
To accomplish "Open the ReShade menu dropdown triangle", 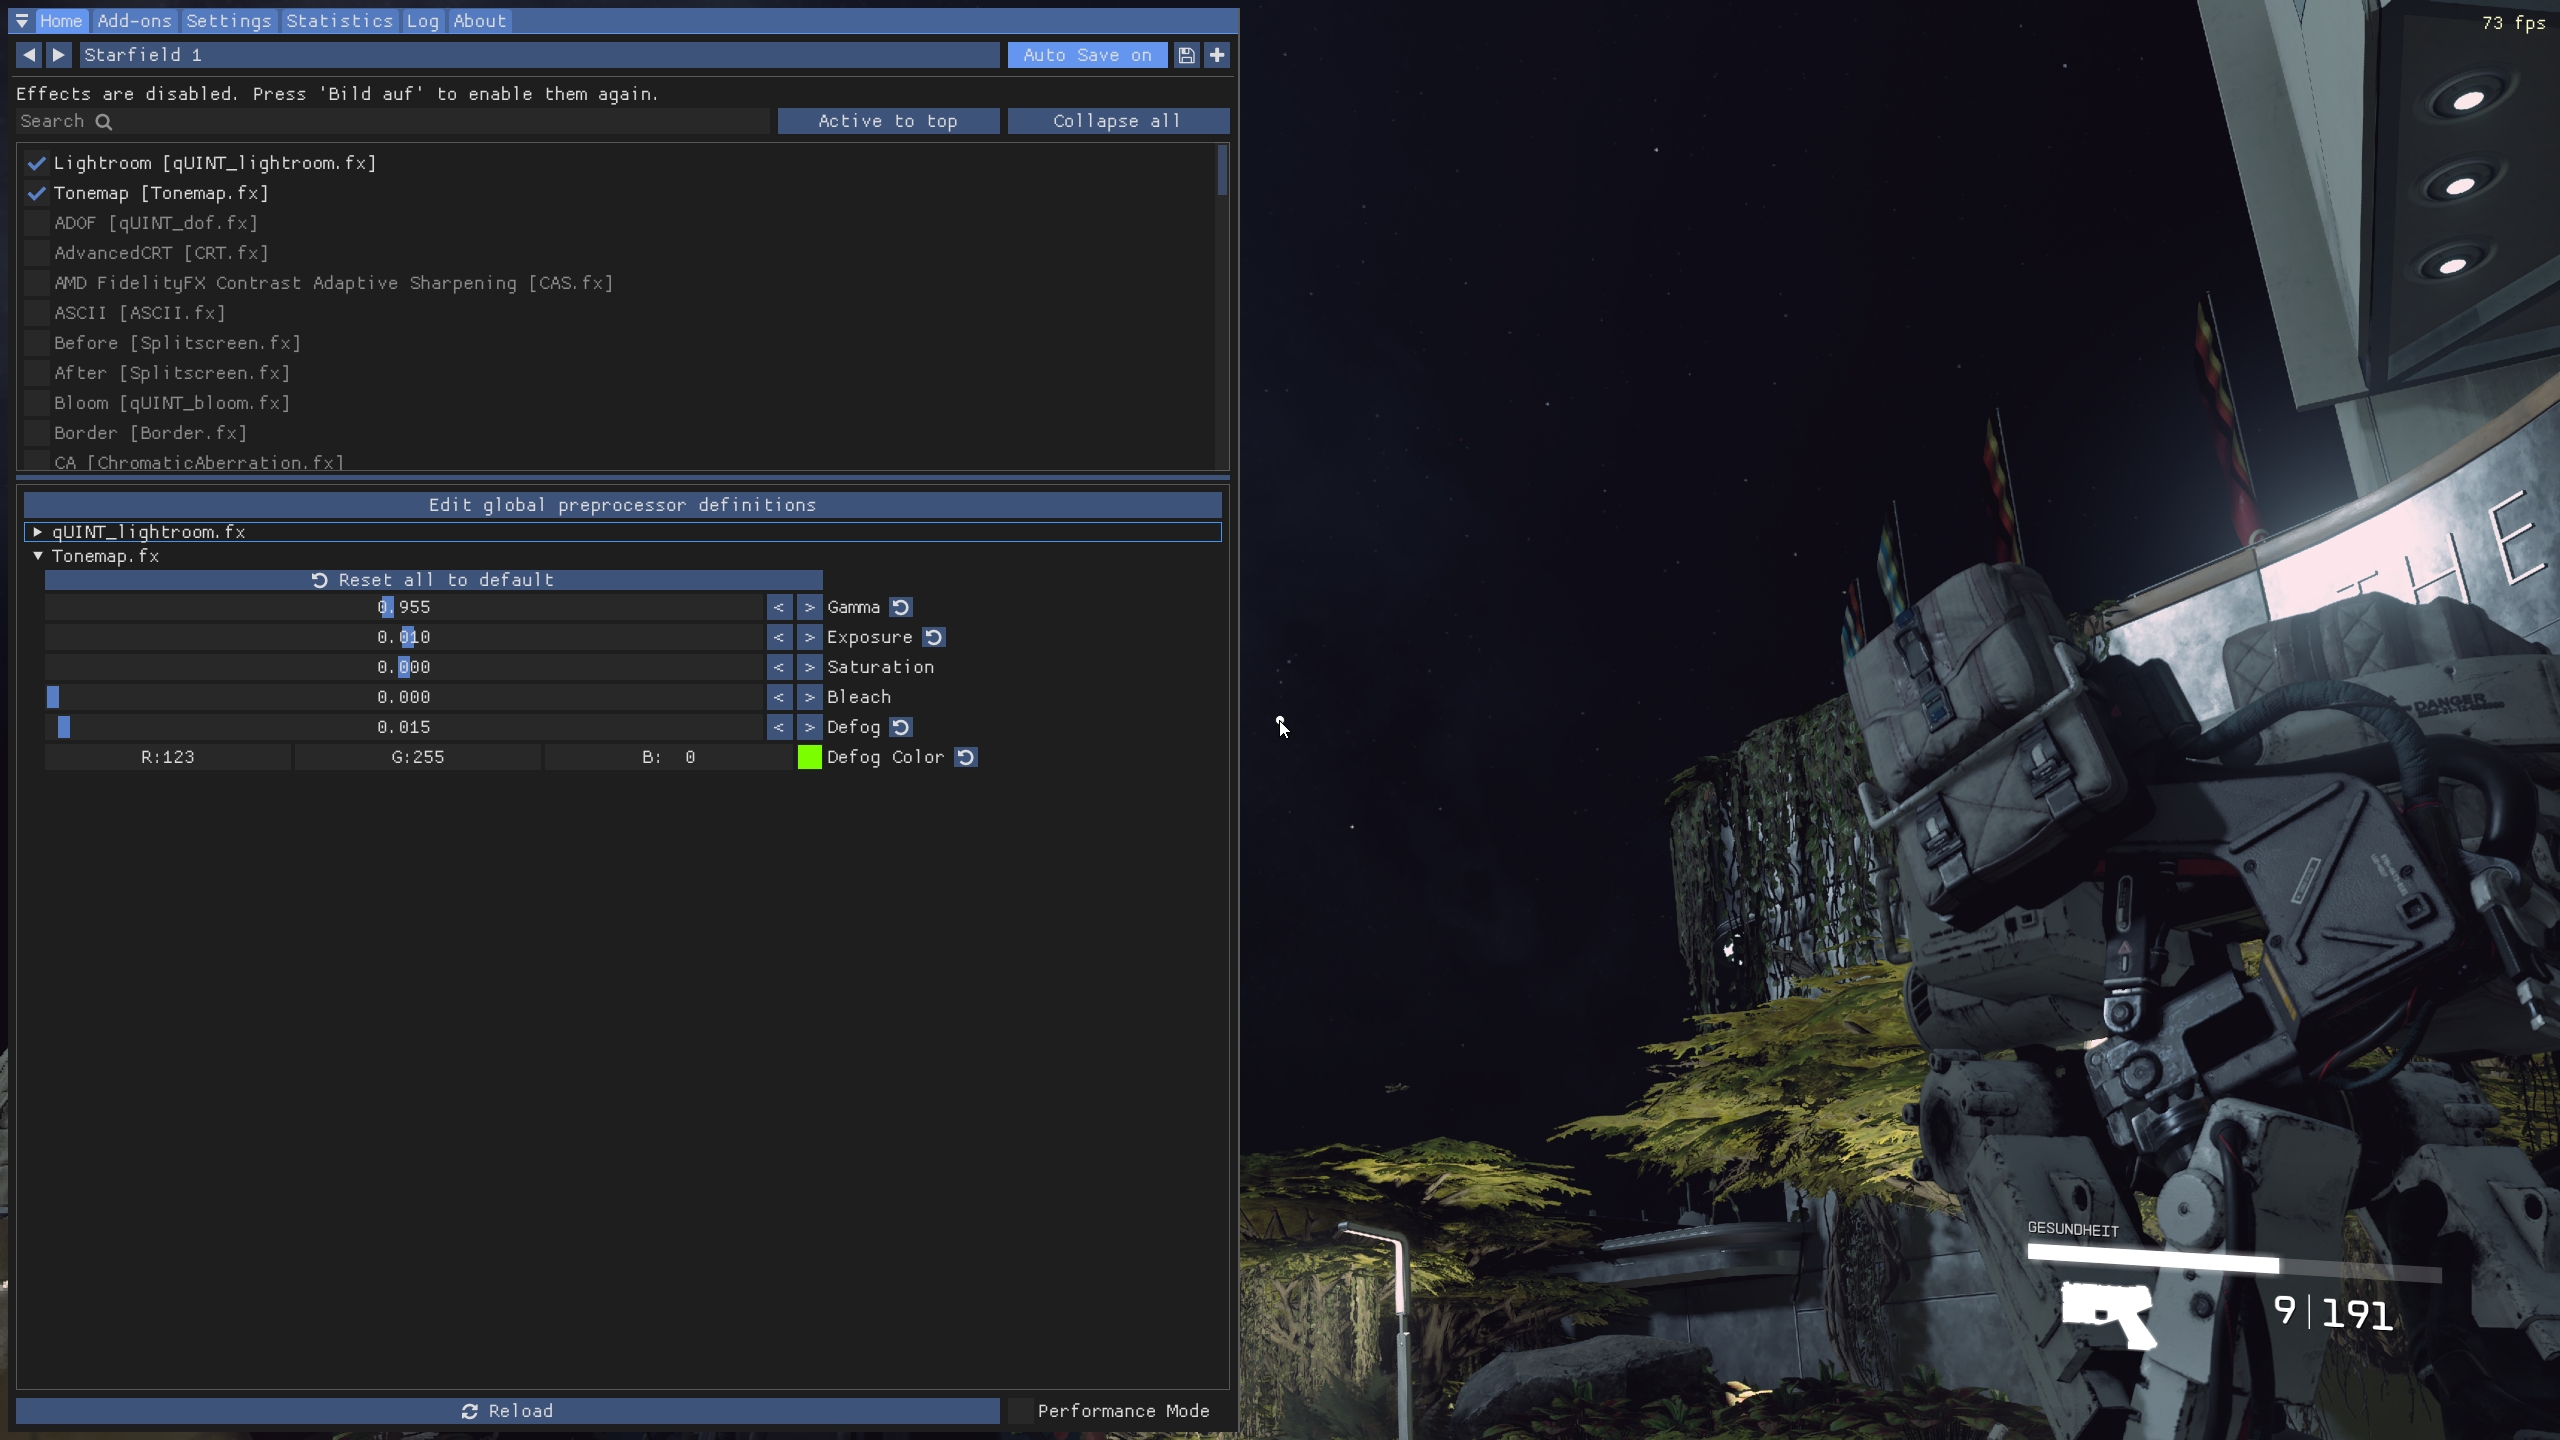I will coord(22,21).
